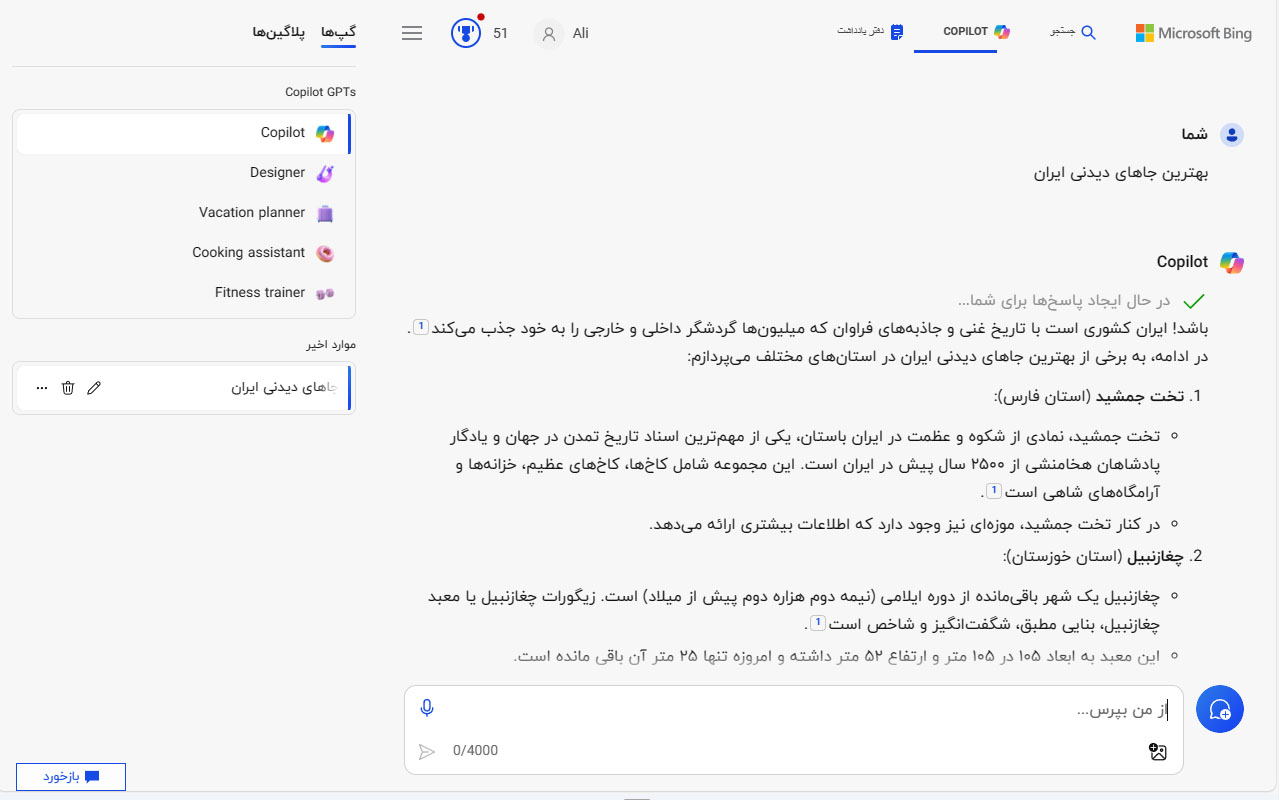Image resolution: width=1280 pixels, height=800 pixels.
Task: Open the hamburger menu next to the rewards badge
Action: coord(411,32)
